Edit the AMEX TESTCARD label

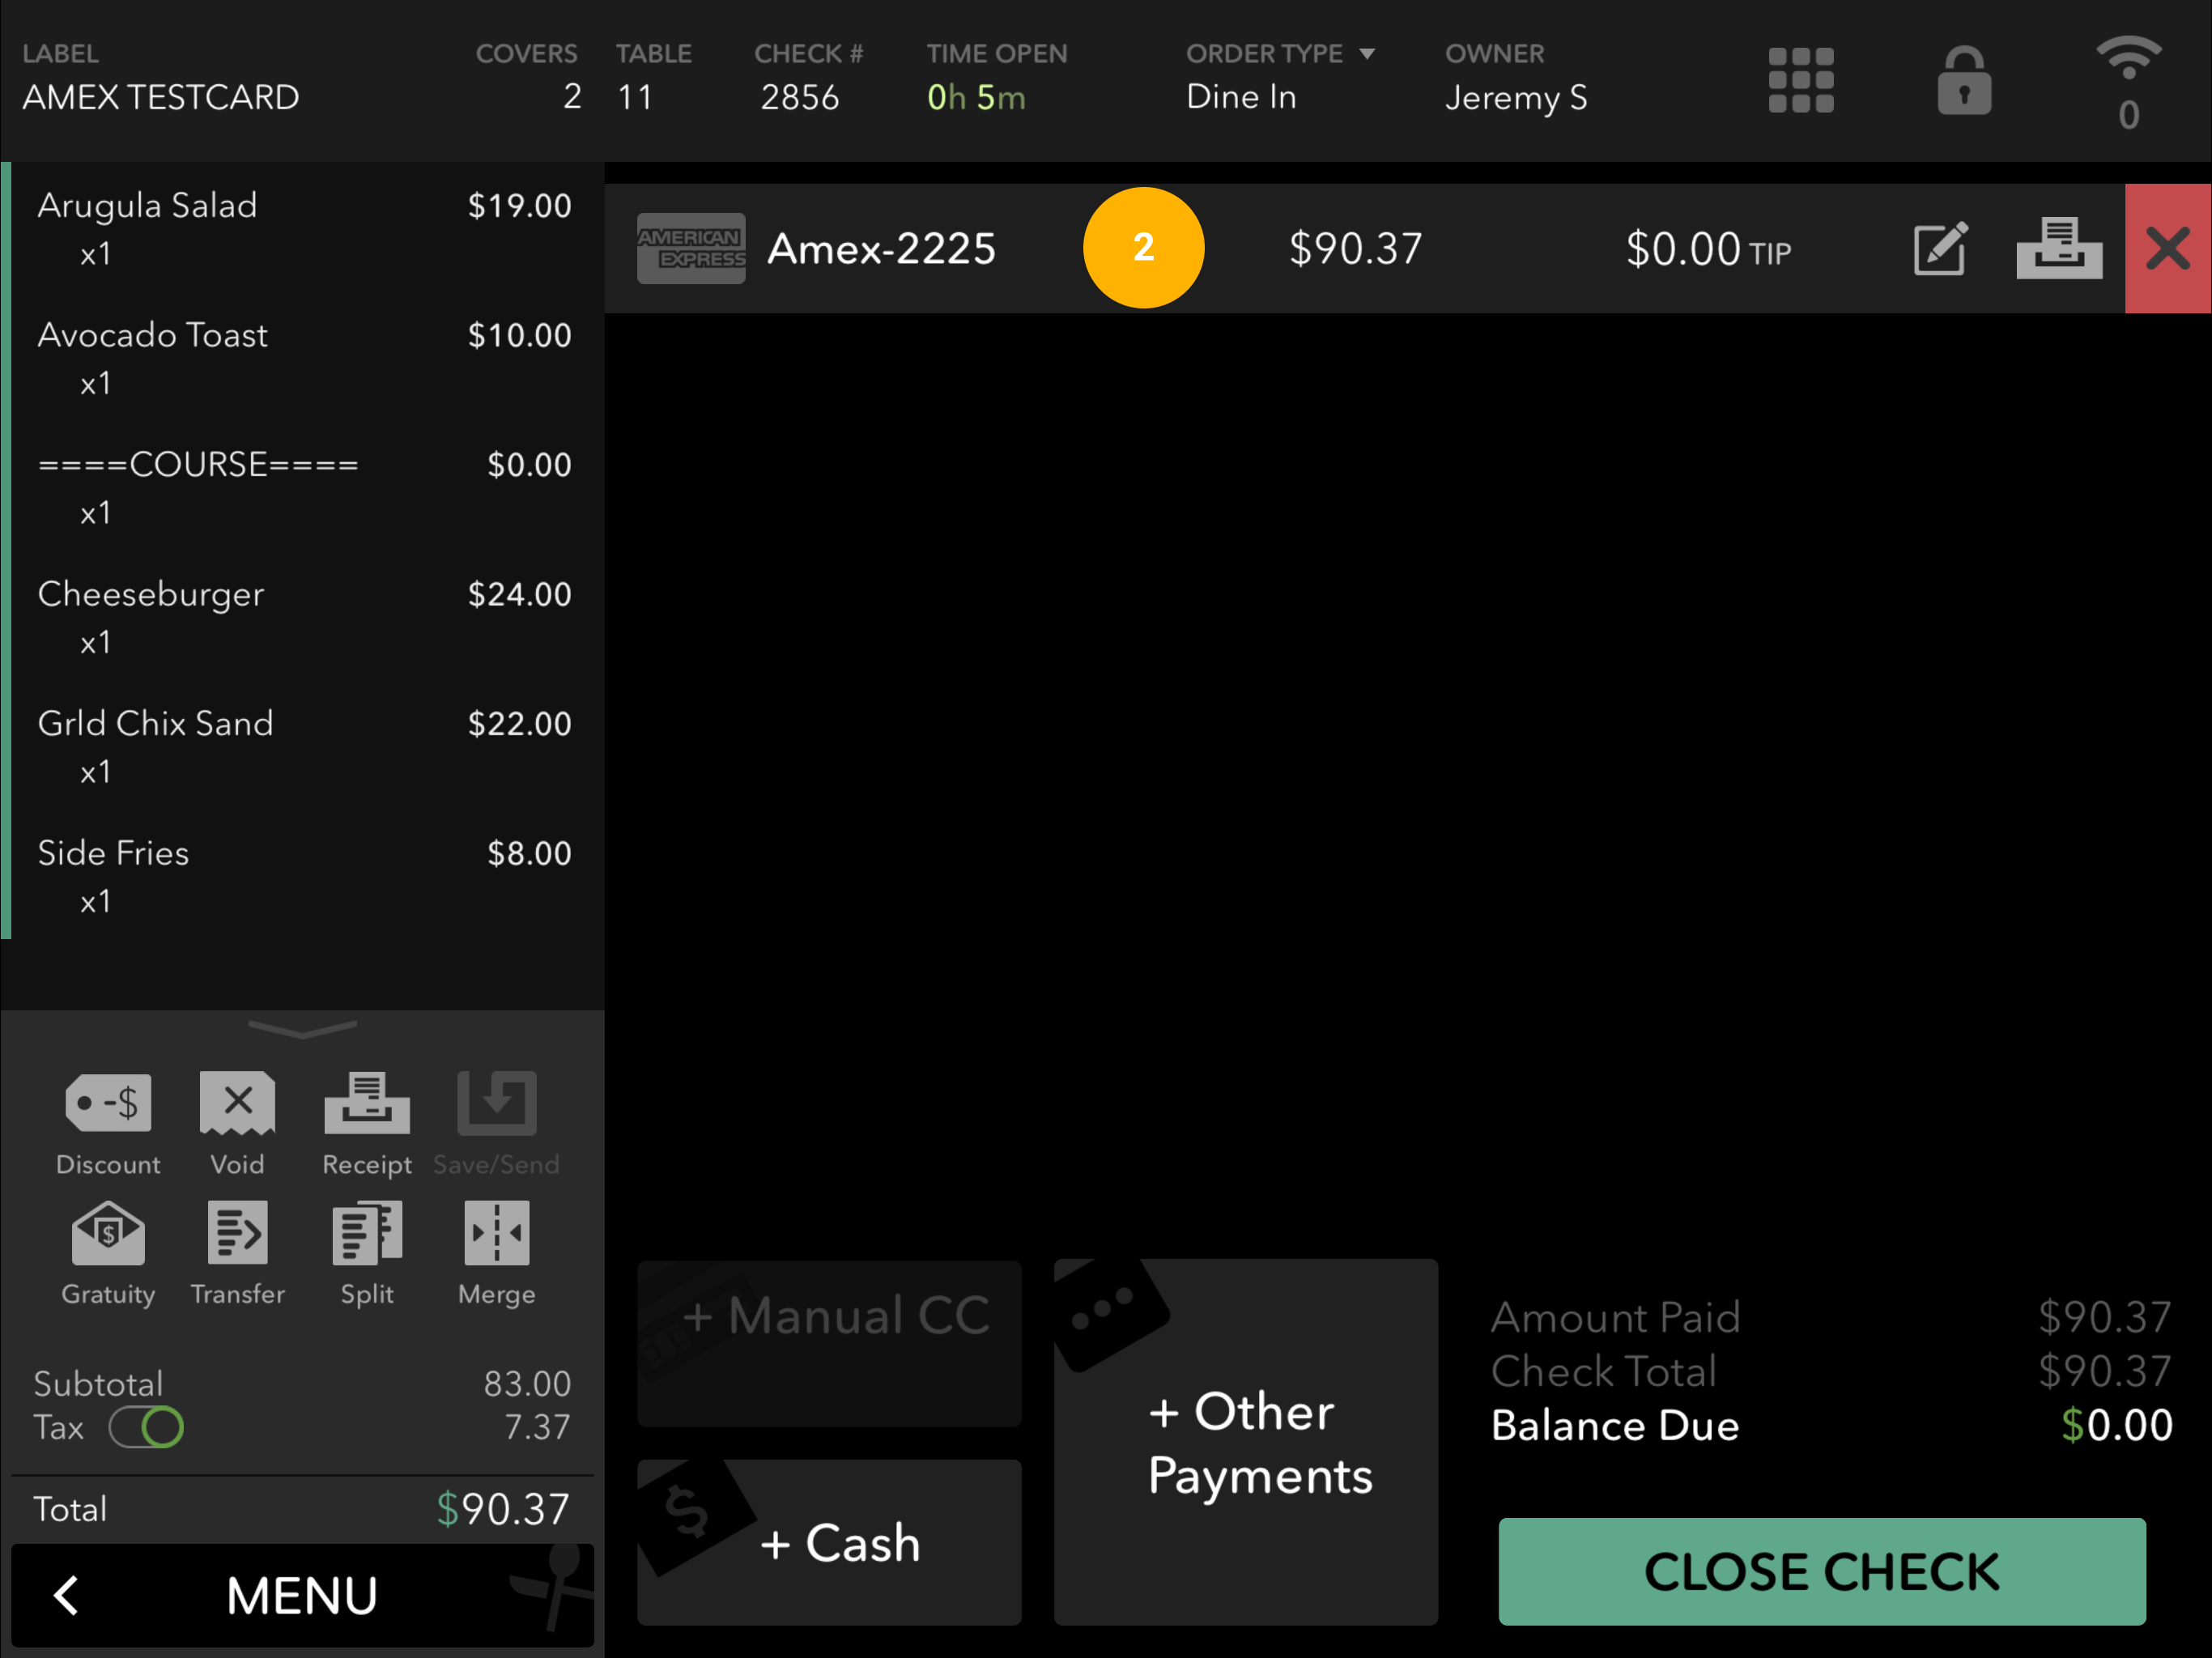(160, 97)
